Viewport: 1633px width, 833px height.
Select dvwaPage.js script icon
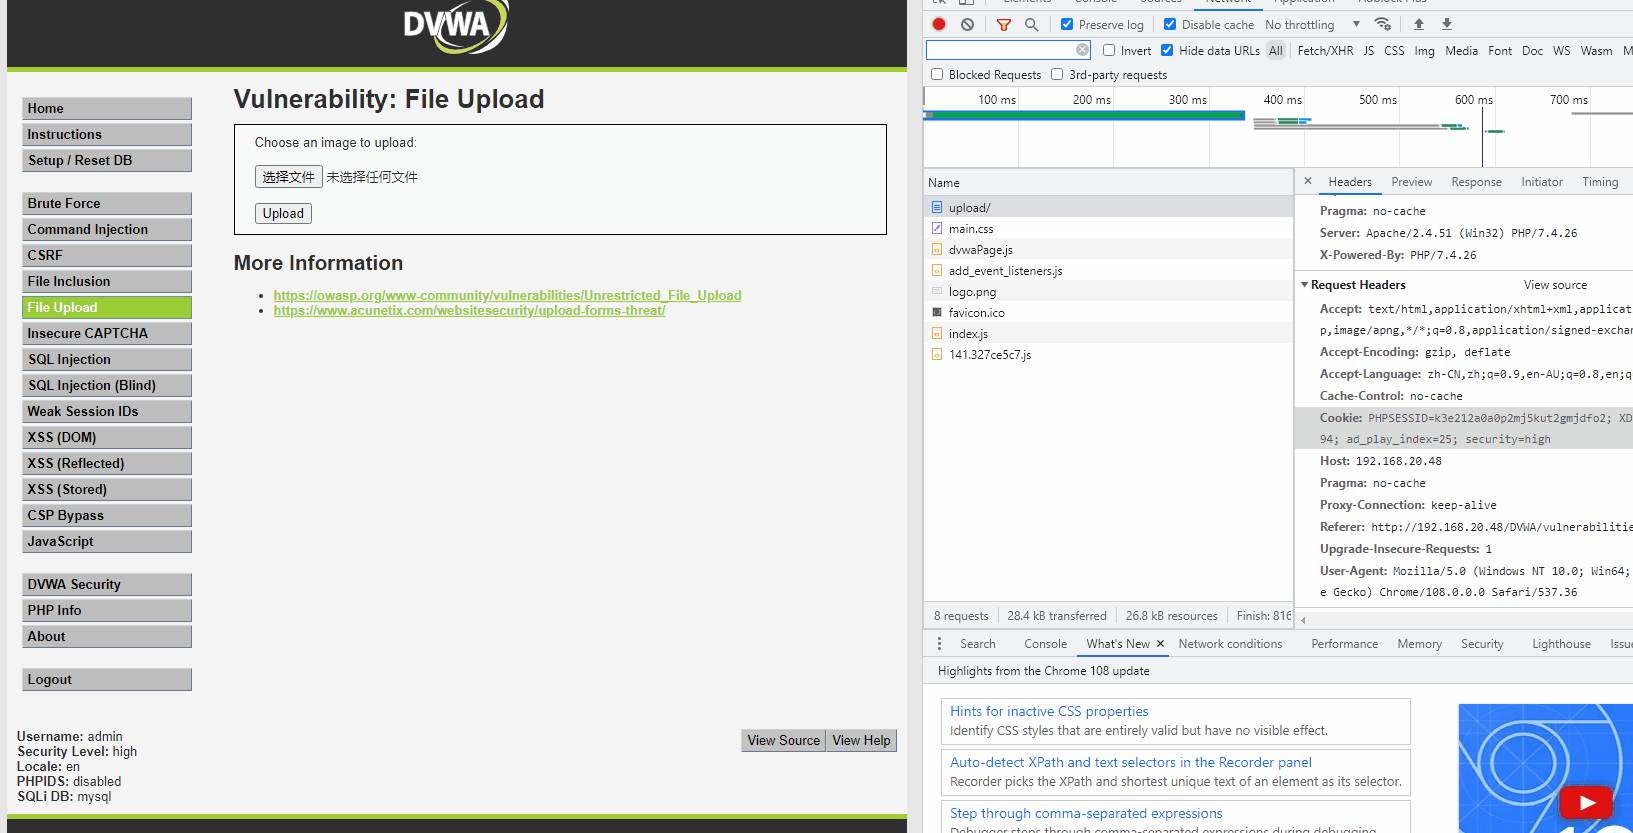(x=937, y=249)
